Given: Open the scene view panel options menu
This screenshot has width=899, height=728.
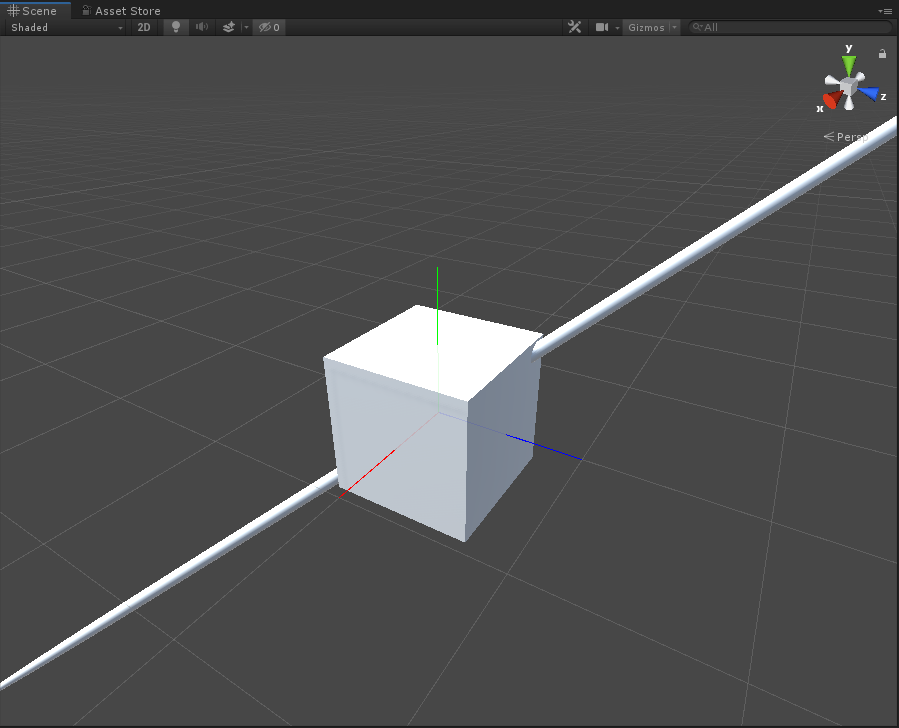Looking at the screenshot, I should click(x=885, y=11).
